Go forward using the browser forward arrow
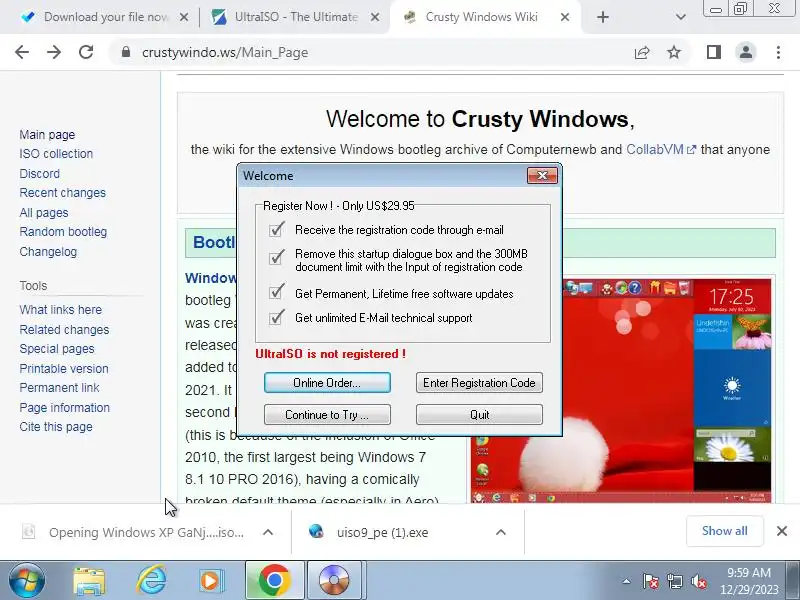Image resolution: width=800 pixels, height=600 pixels. pyautogui.click(x=54, y=52)
